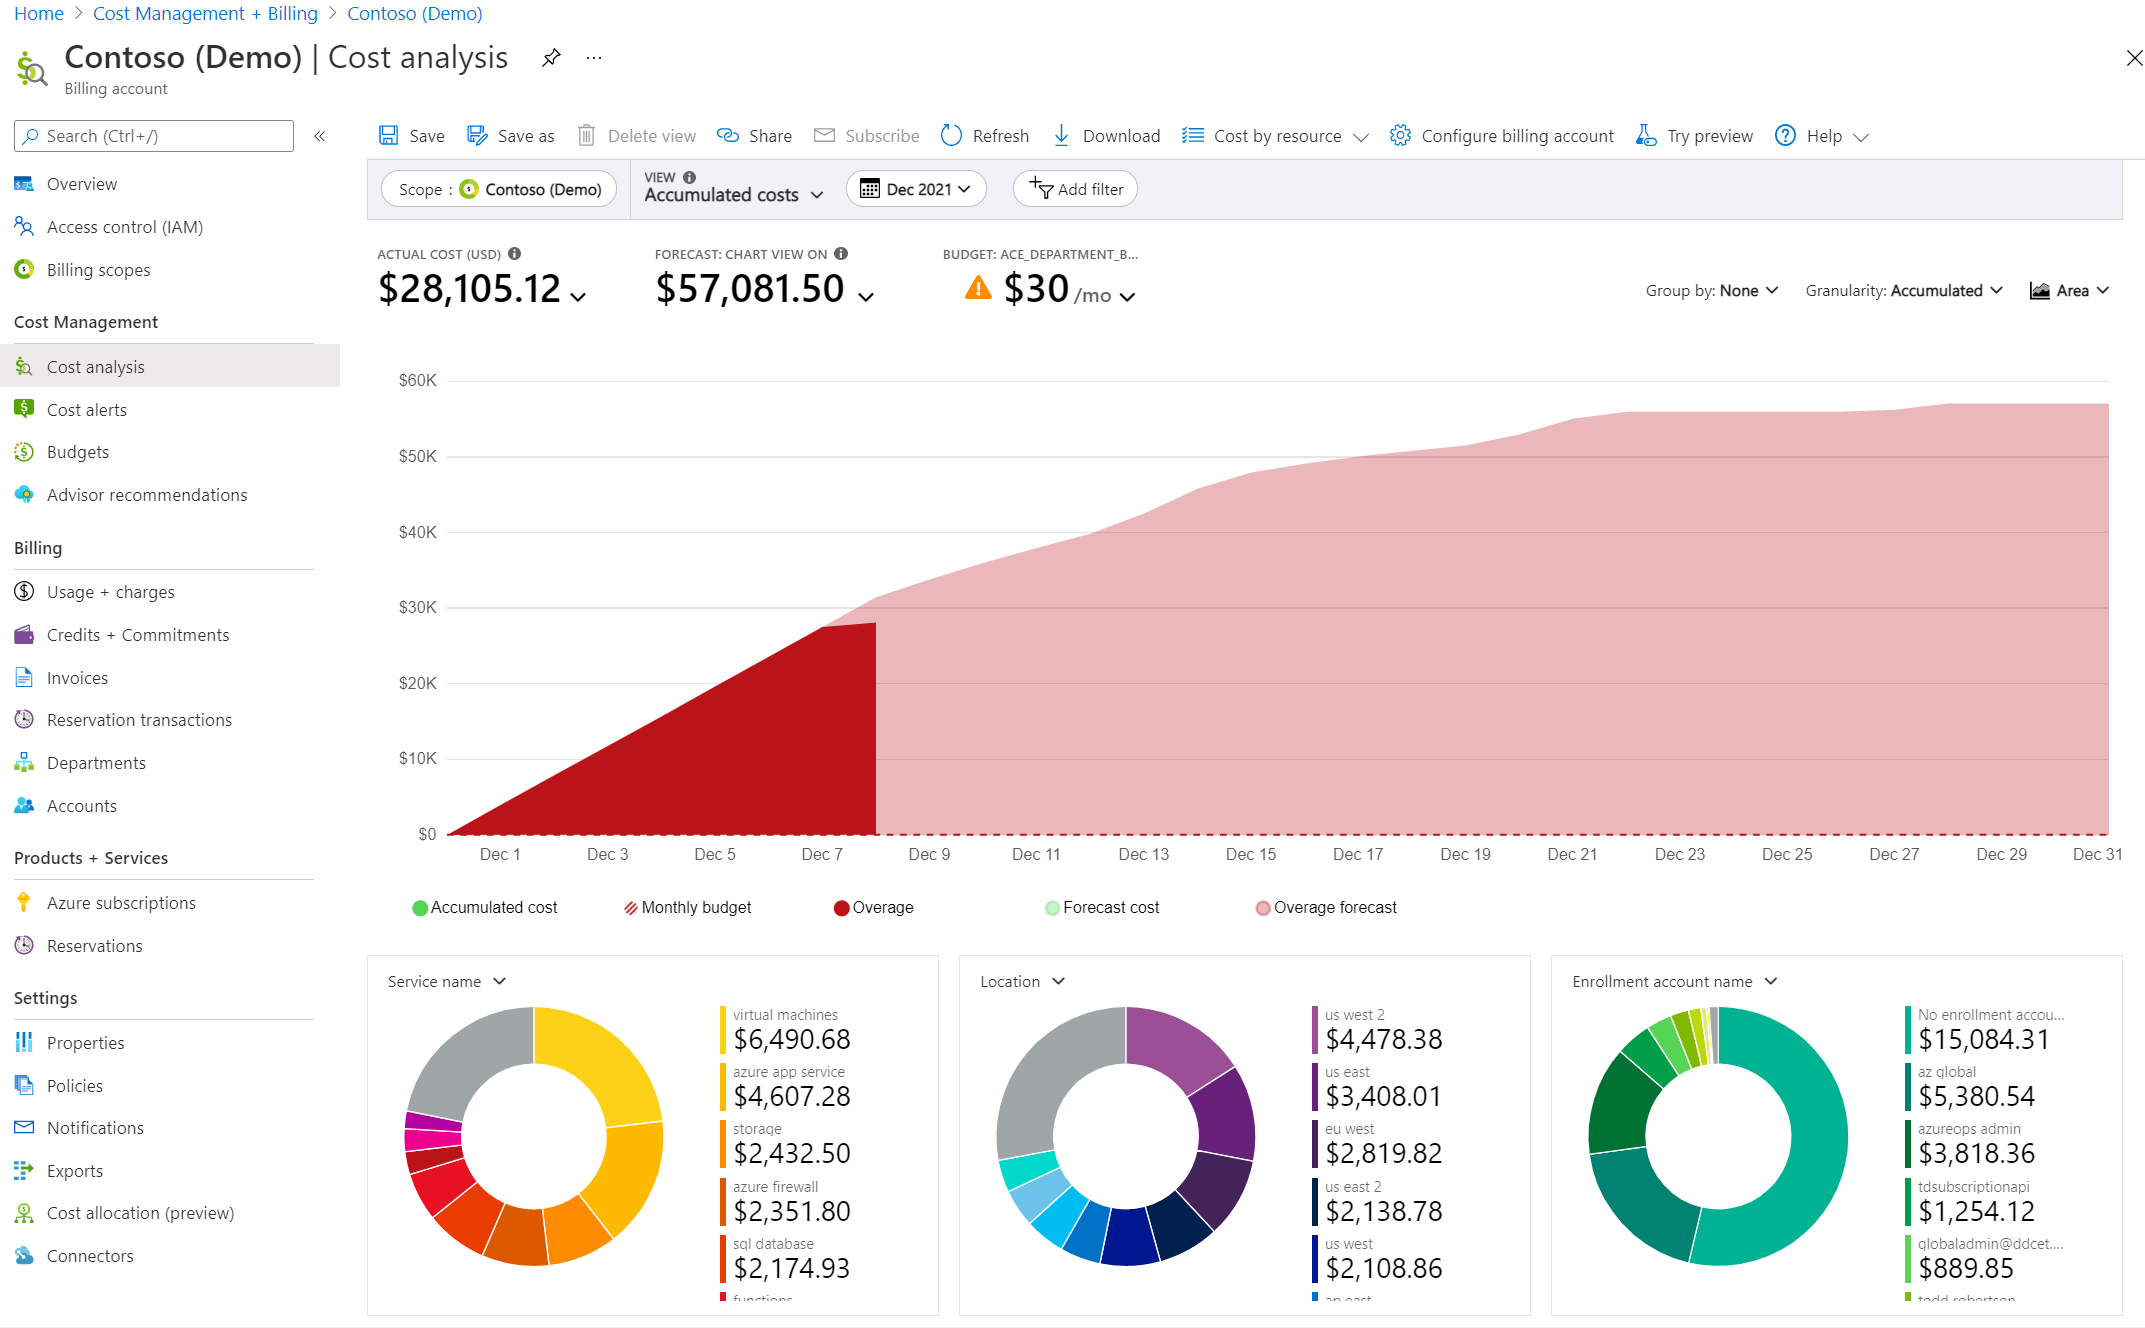Click the Refresh button in toolbar
The height and width of the screenshot is (1328, 2145).
pyautogui.click(x=982, y=136)
